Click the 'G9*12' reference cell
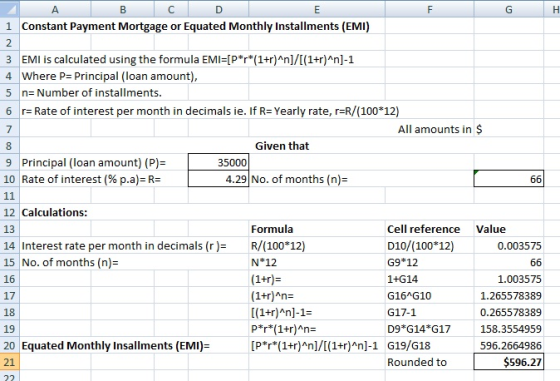This screenshot has height=381, width=560. tap(402, 262)
